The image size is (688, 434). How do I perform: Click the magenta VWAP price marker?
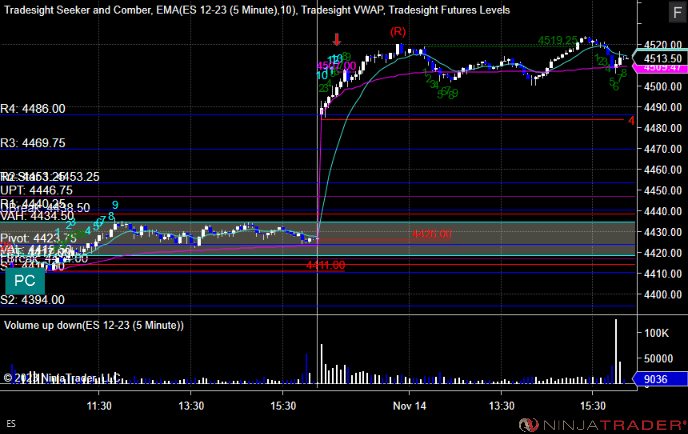pyautogui.click(x=660, y=68)
